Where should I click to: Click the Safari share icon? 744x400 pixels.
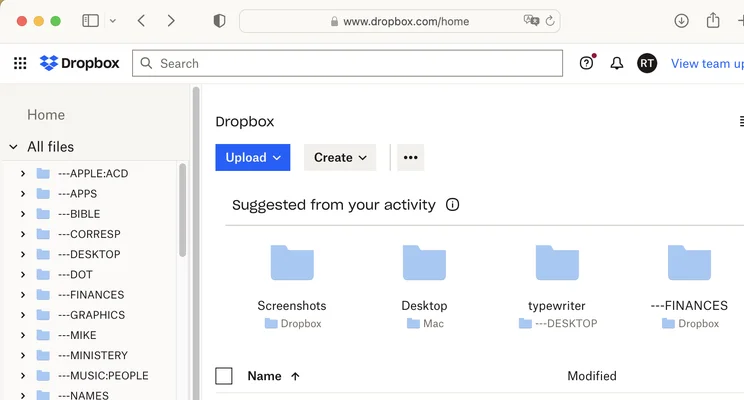[x=713, y=20]
